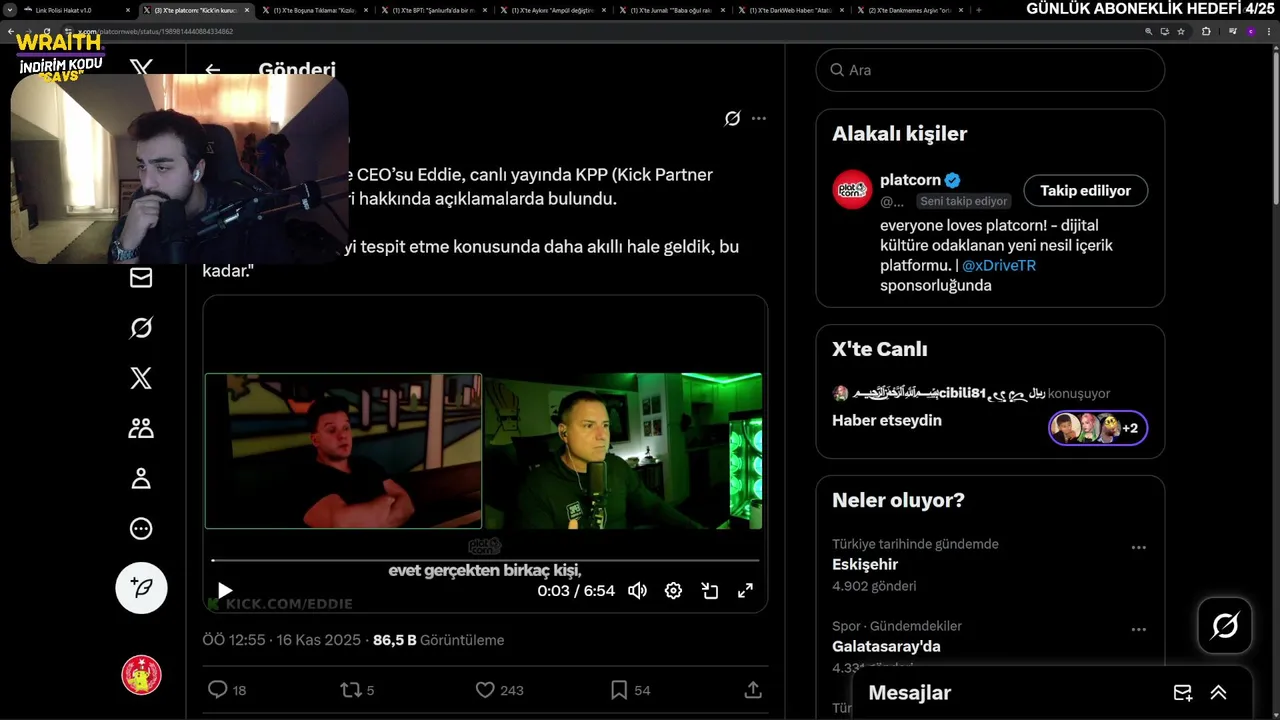Image resolution: width=1280 pixels, height=720 pixels.
Task: Open the Profile icon in sidebar
Action: 141,478
